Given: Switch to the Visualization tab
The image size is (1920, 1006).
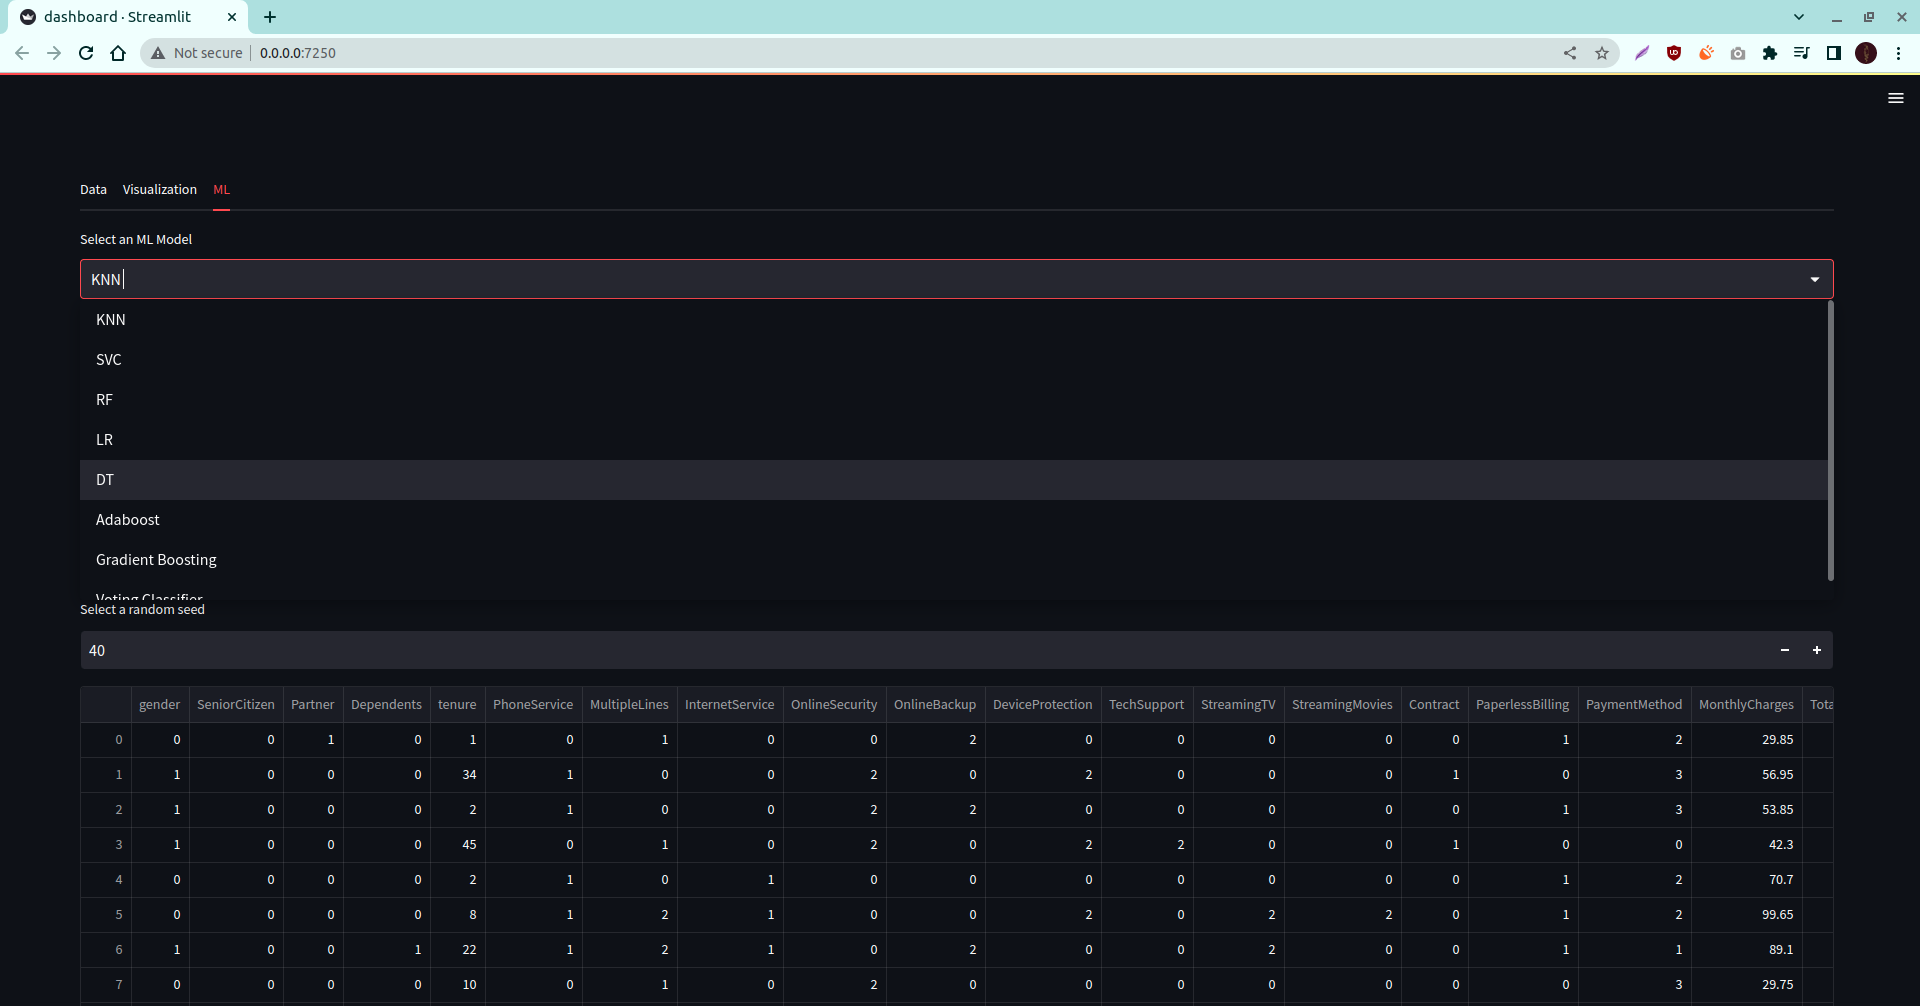Looking at the screenshot, I should tap(159, 189).
